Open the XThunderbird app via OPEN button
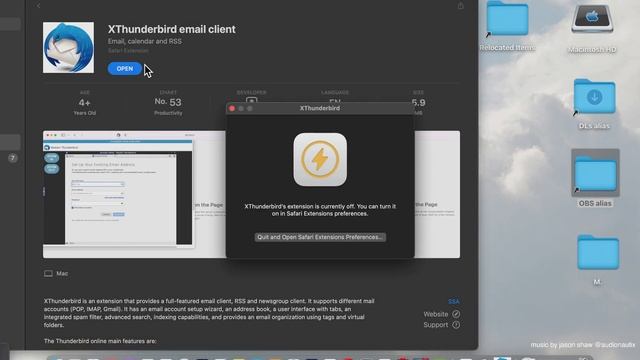This screenshot has height=360, width=640. [x=124, y=69]
